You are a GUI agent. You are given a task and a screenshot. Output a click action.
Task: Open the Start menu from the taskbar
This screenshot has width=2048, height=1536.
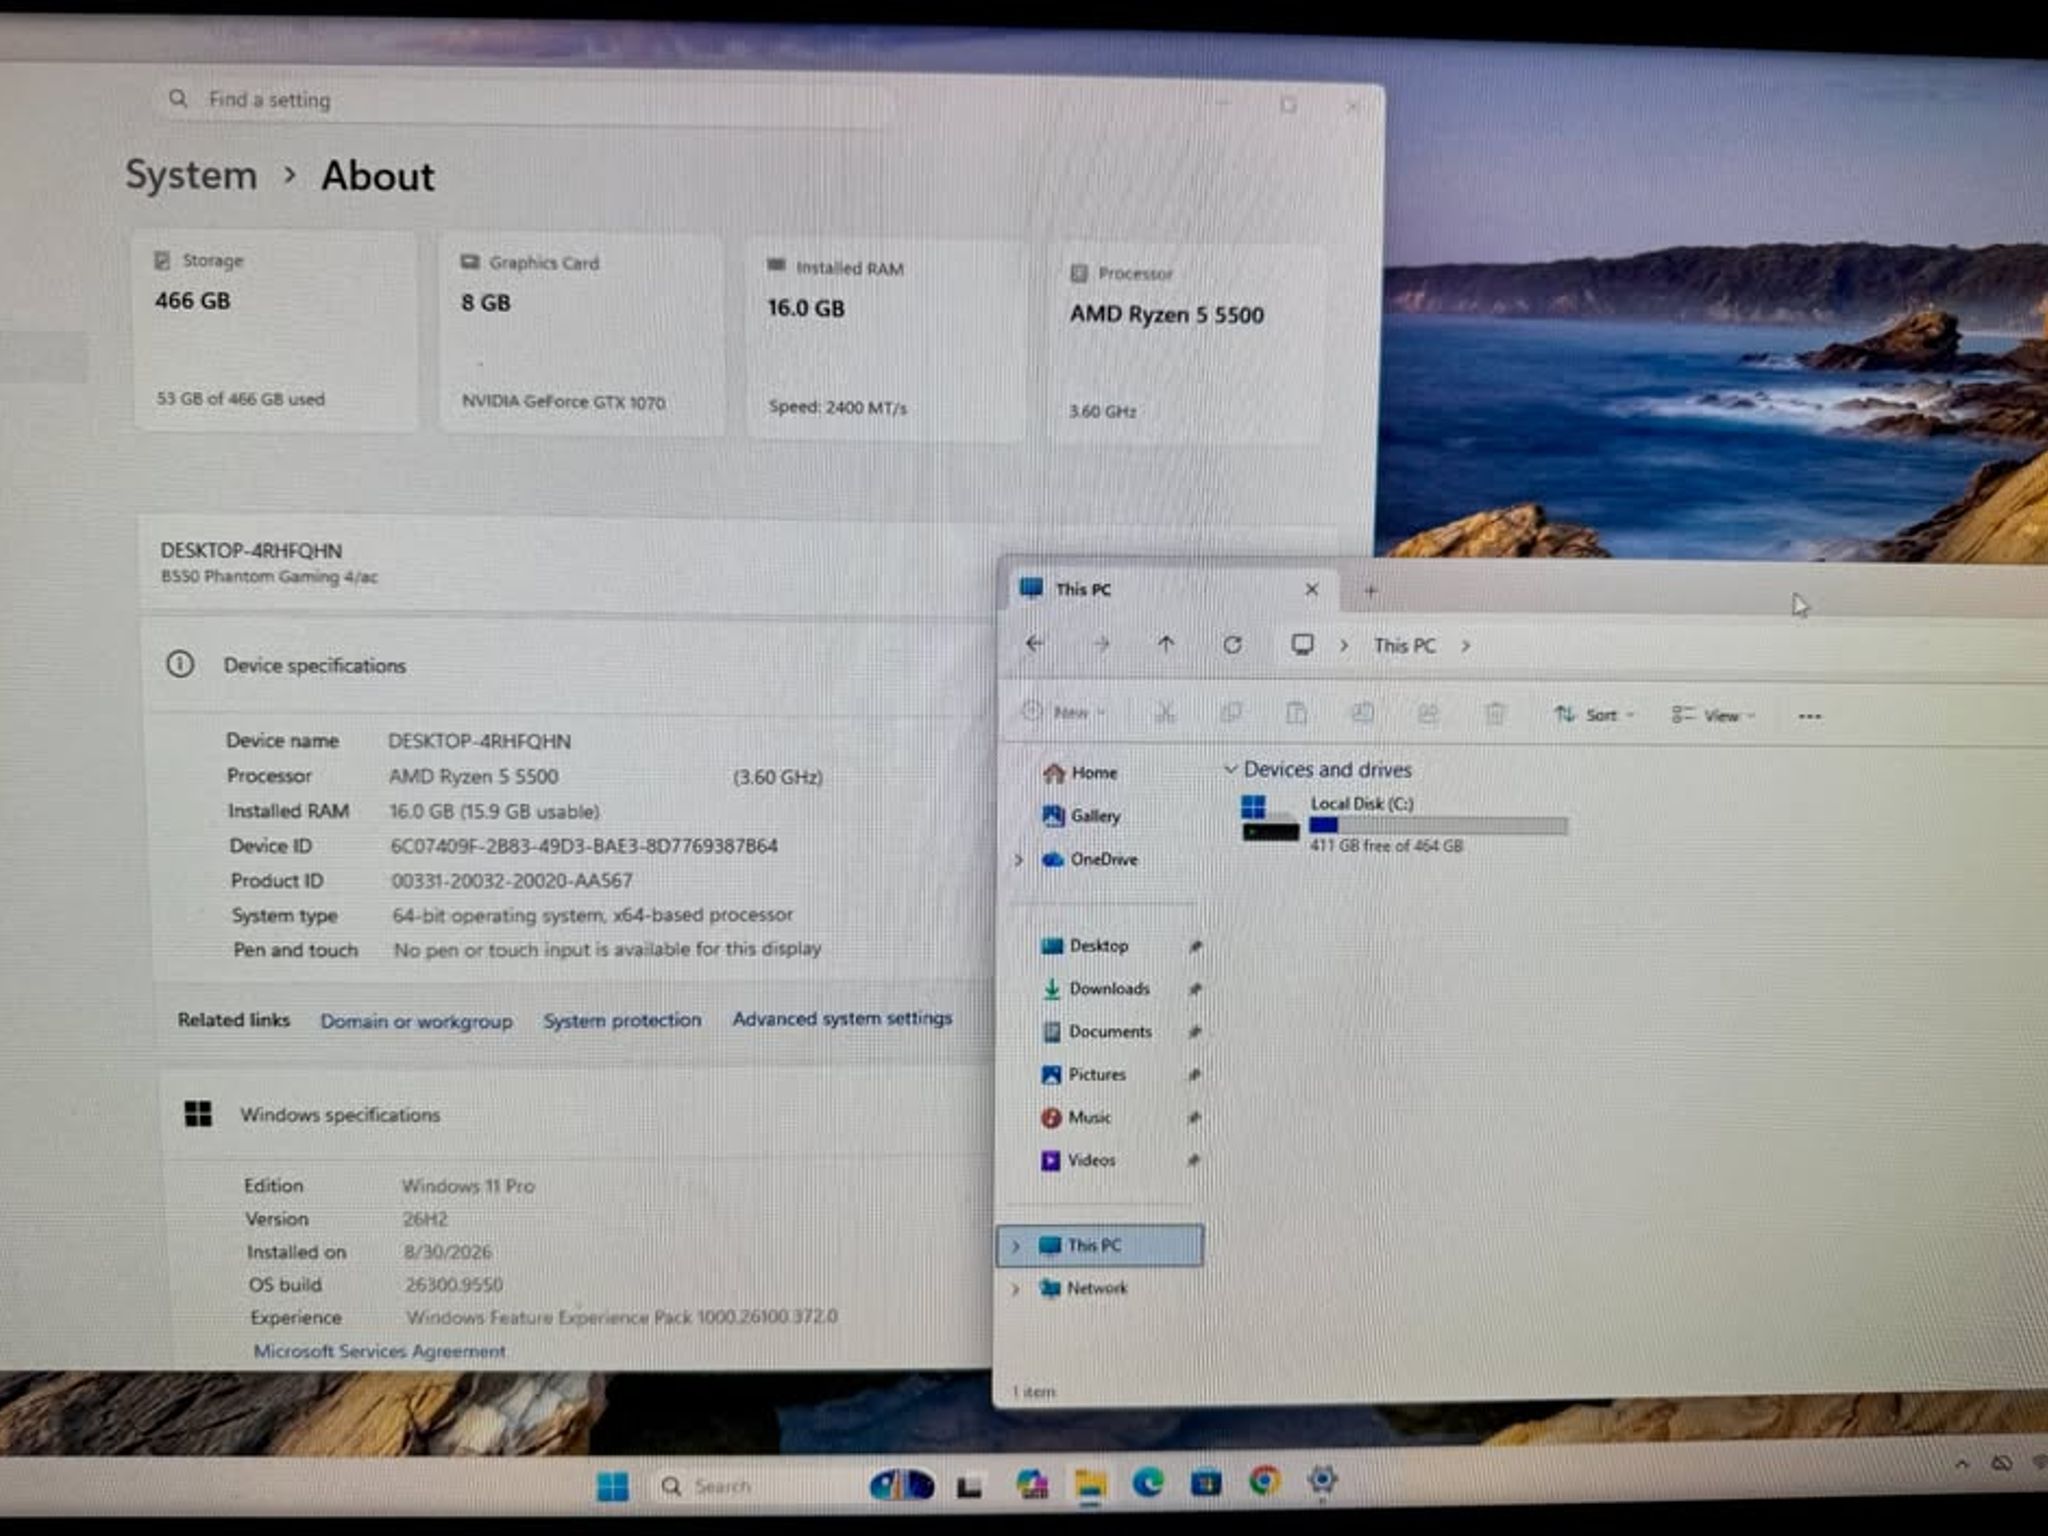point(612,1486)
